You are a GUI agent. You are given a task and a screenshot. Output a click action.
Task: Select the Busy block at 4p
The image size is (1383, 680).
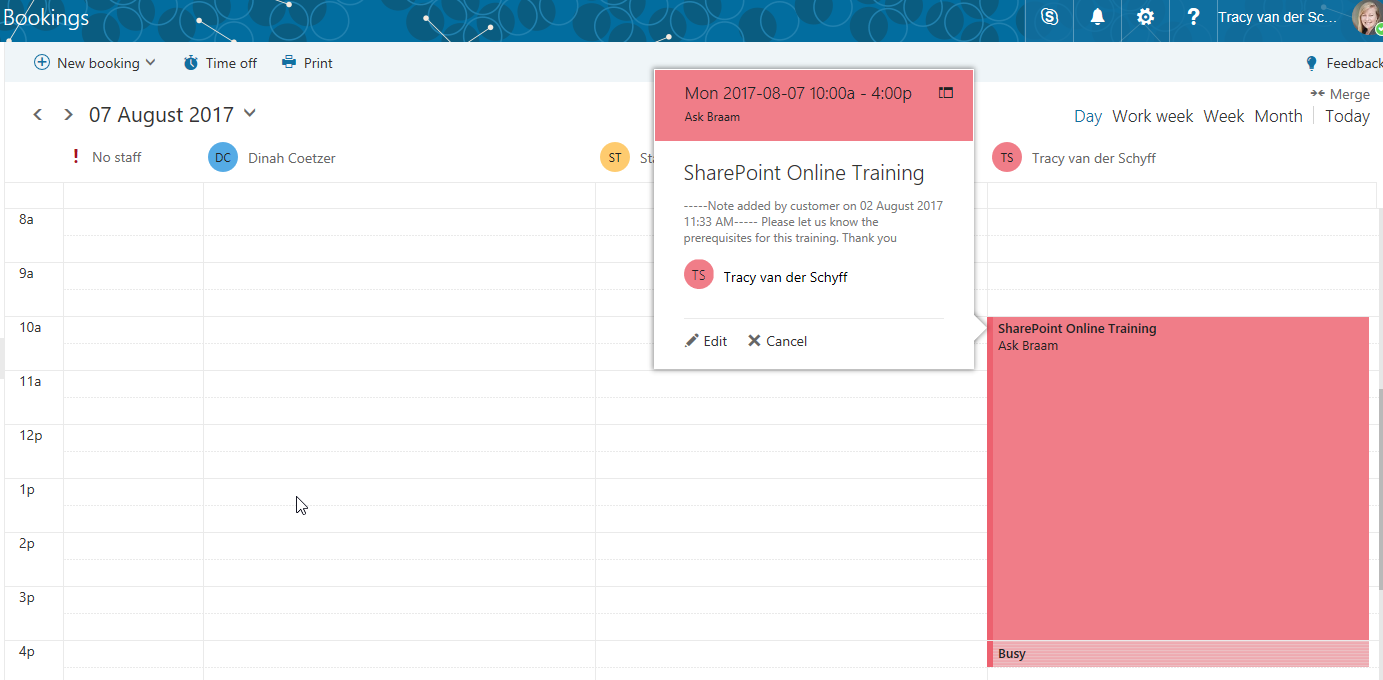click(1177, 654)
